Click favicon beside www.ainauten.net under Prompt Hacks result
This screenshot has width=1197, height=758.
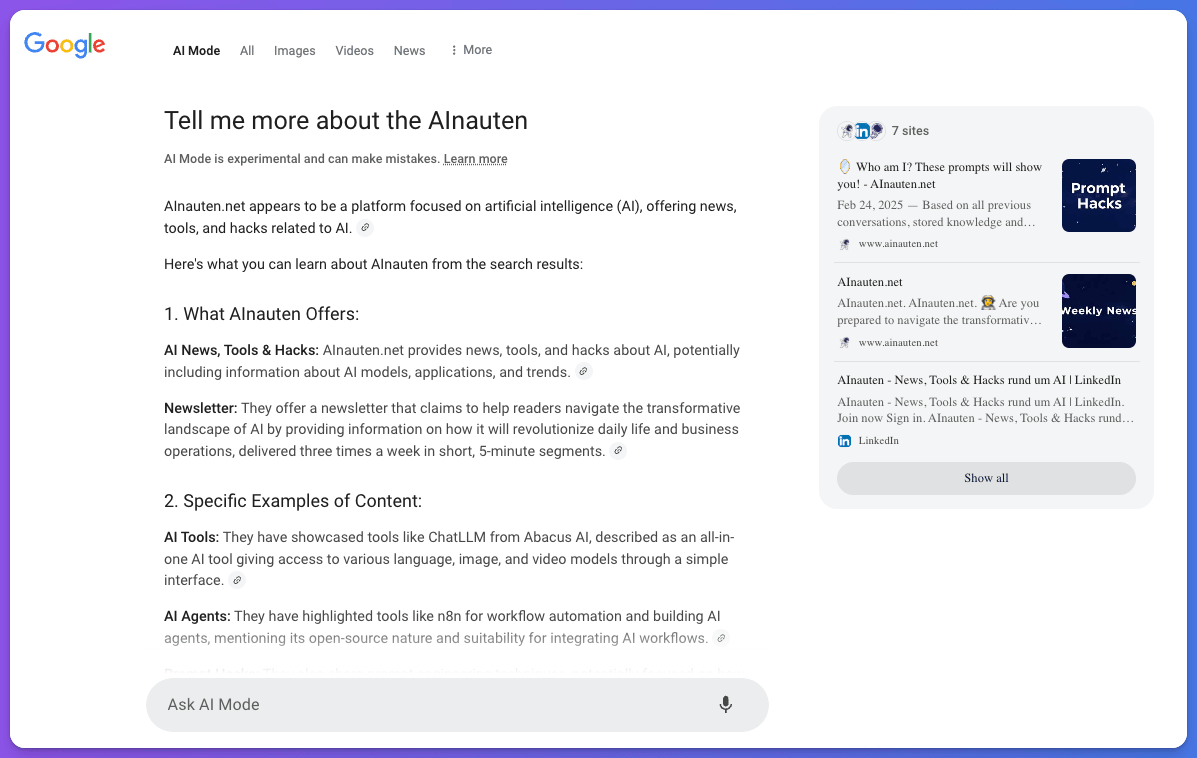844,244
